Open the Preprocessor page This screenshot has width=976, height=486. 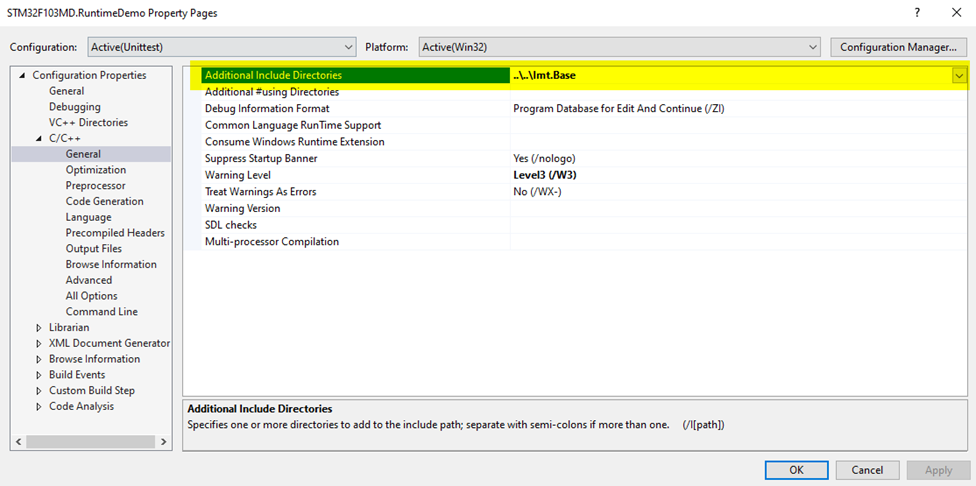tap(95, 185)
